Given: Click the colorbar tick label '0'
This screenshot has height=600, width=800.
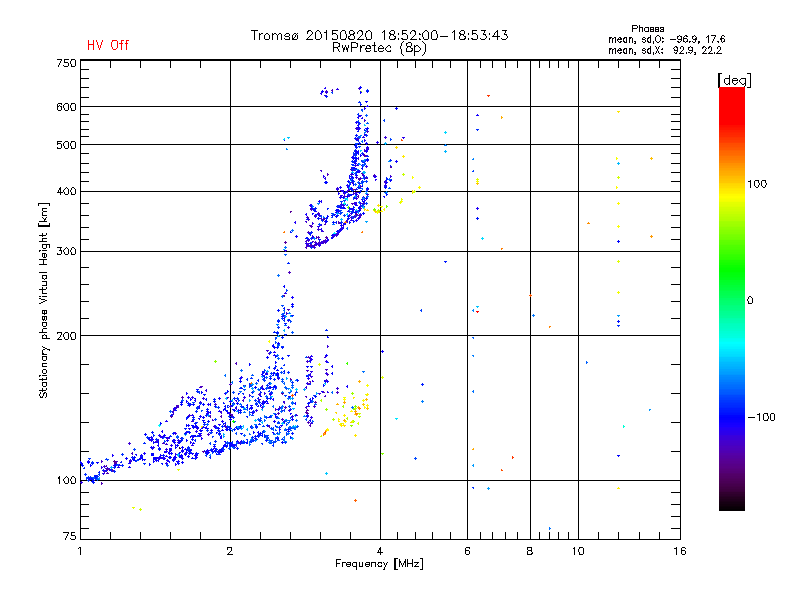Looking at the screenshot, I should tap(750, 301).
